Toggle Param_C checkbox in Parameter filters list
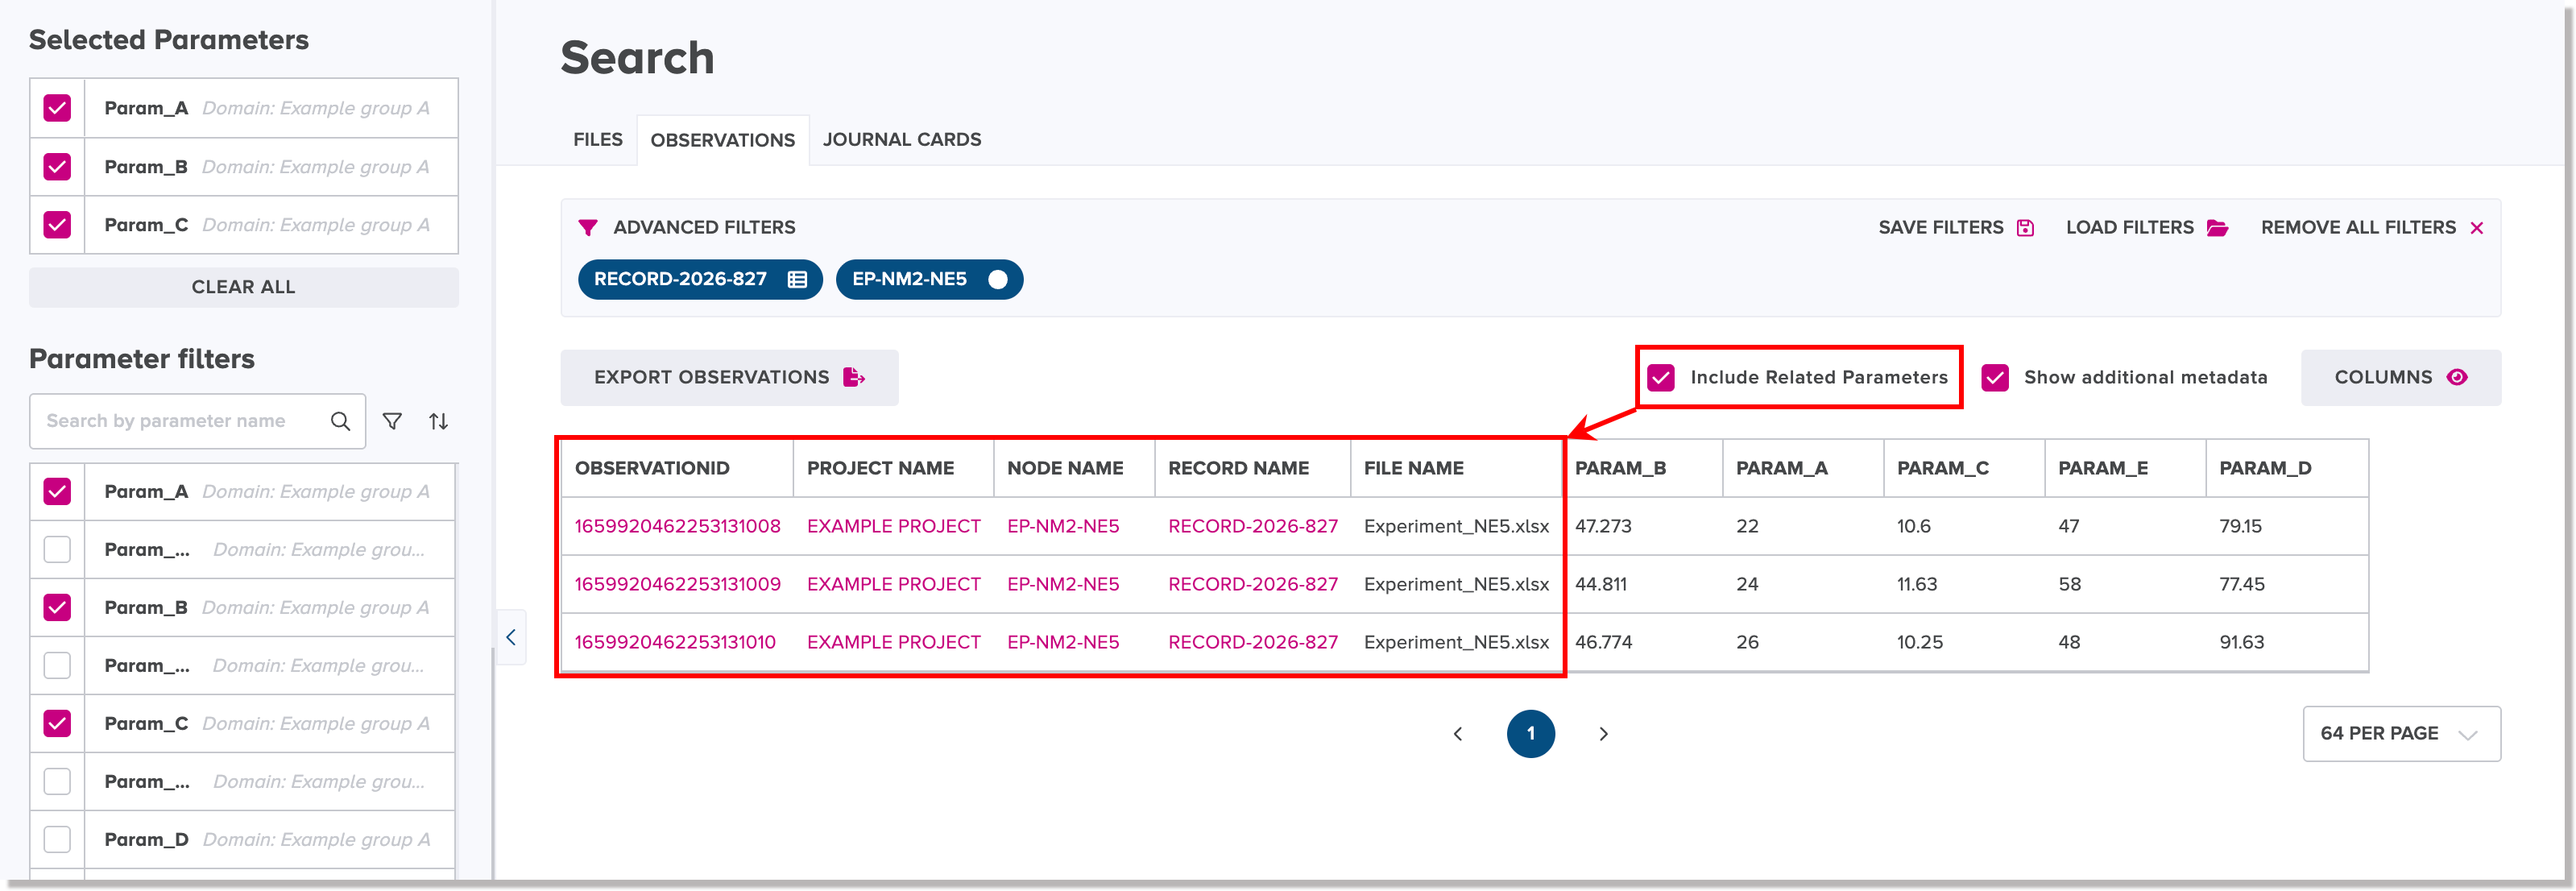The height and width of the screenshot is (891, 2576). [x=57, y=723]
